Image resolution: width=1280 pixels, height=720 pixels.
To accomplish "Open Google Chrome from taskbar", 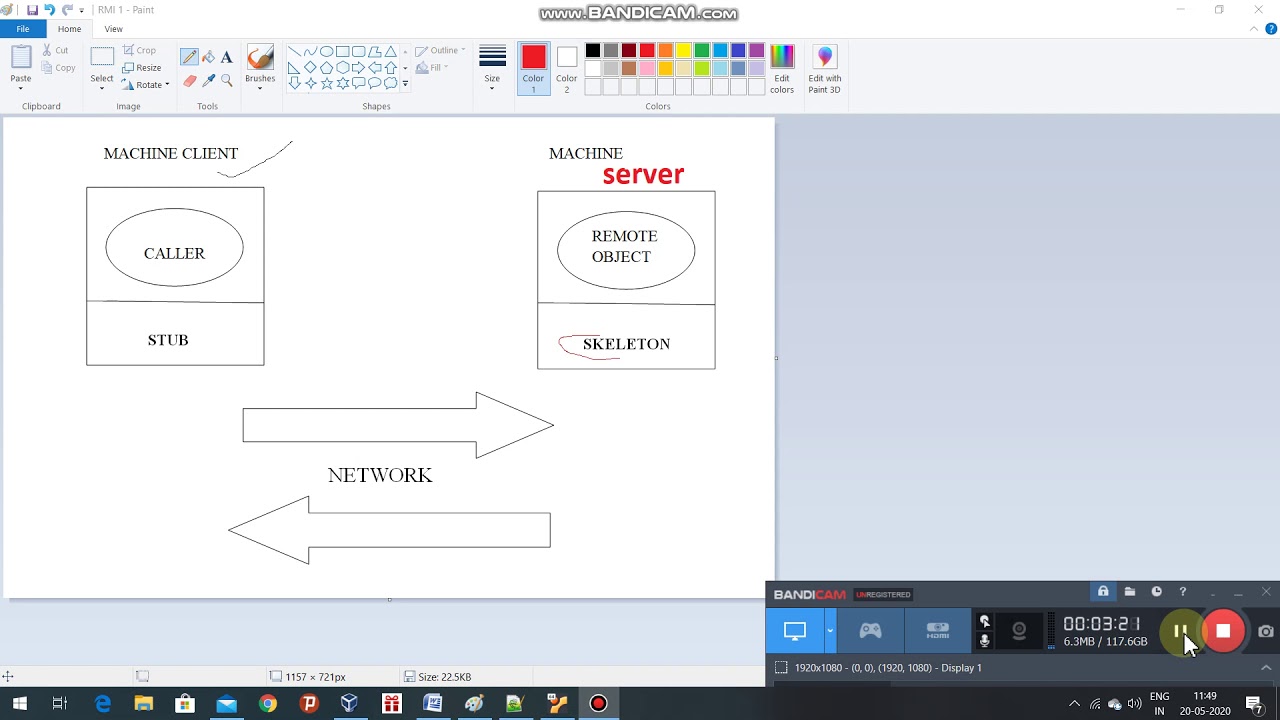I will pos(267,704).
